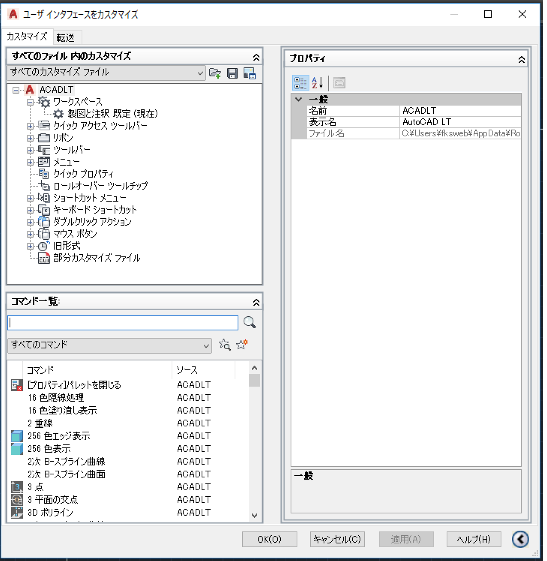Select the メニュー tree item
Screen dimensions: 547x561
click(x=66, y=162)
